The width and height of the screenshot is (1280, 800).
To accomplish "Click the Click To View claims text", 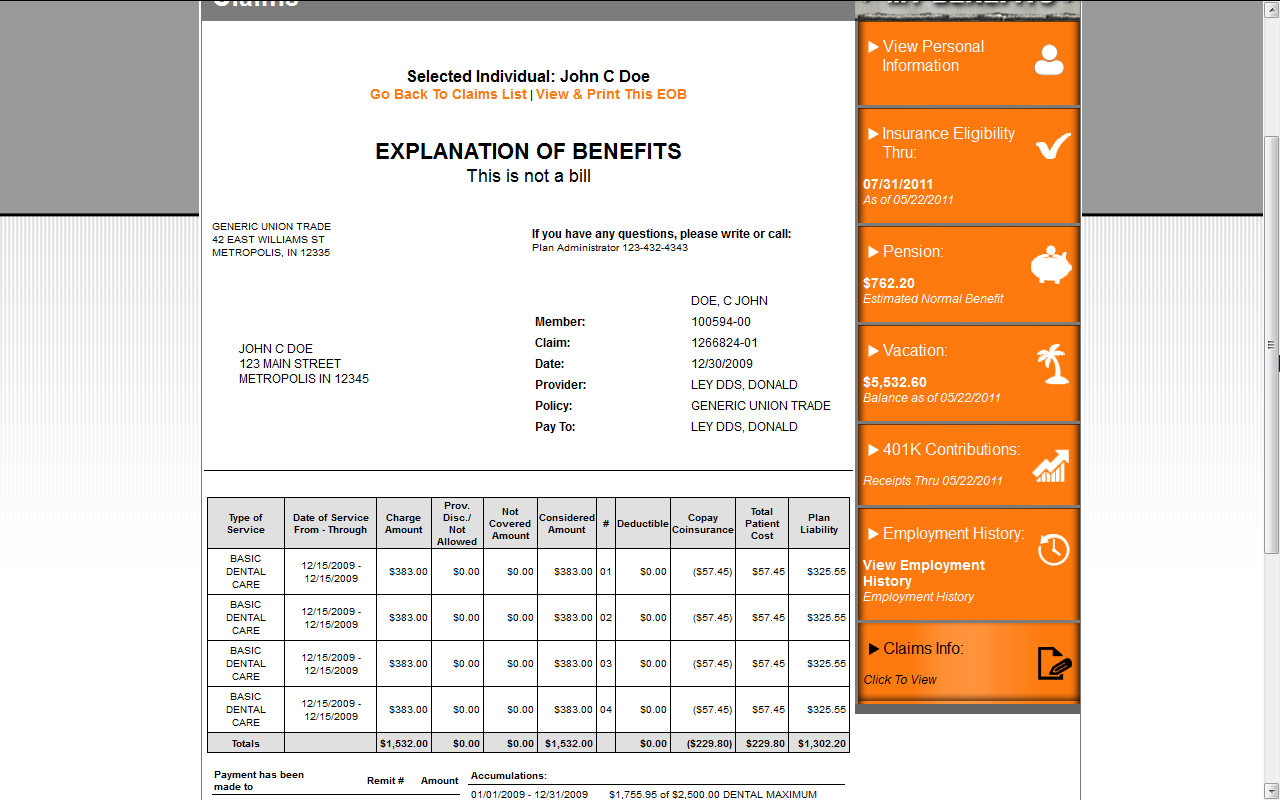I will point(900,680).
